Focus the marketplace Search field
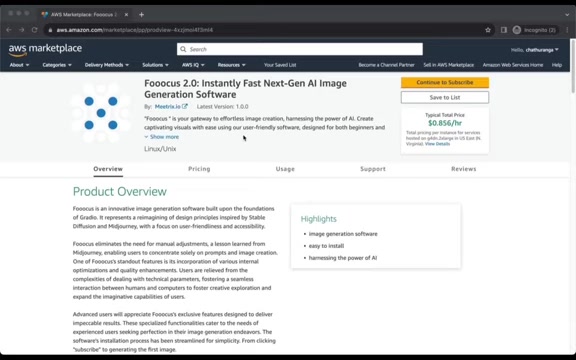The height and width of the screenshot is (360, 576). 300,49
